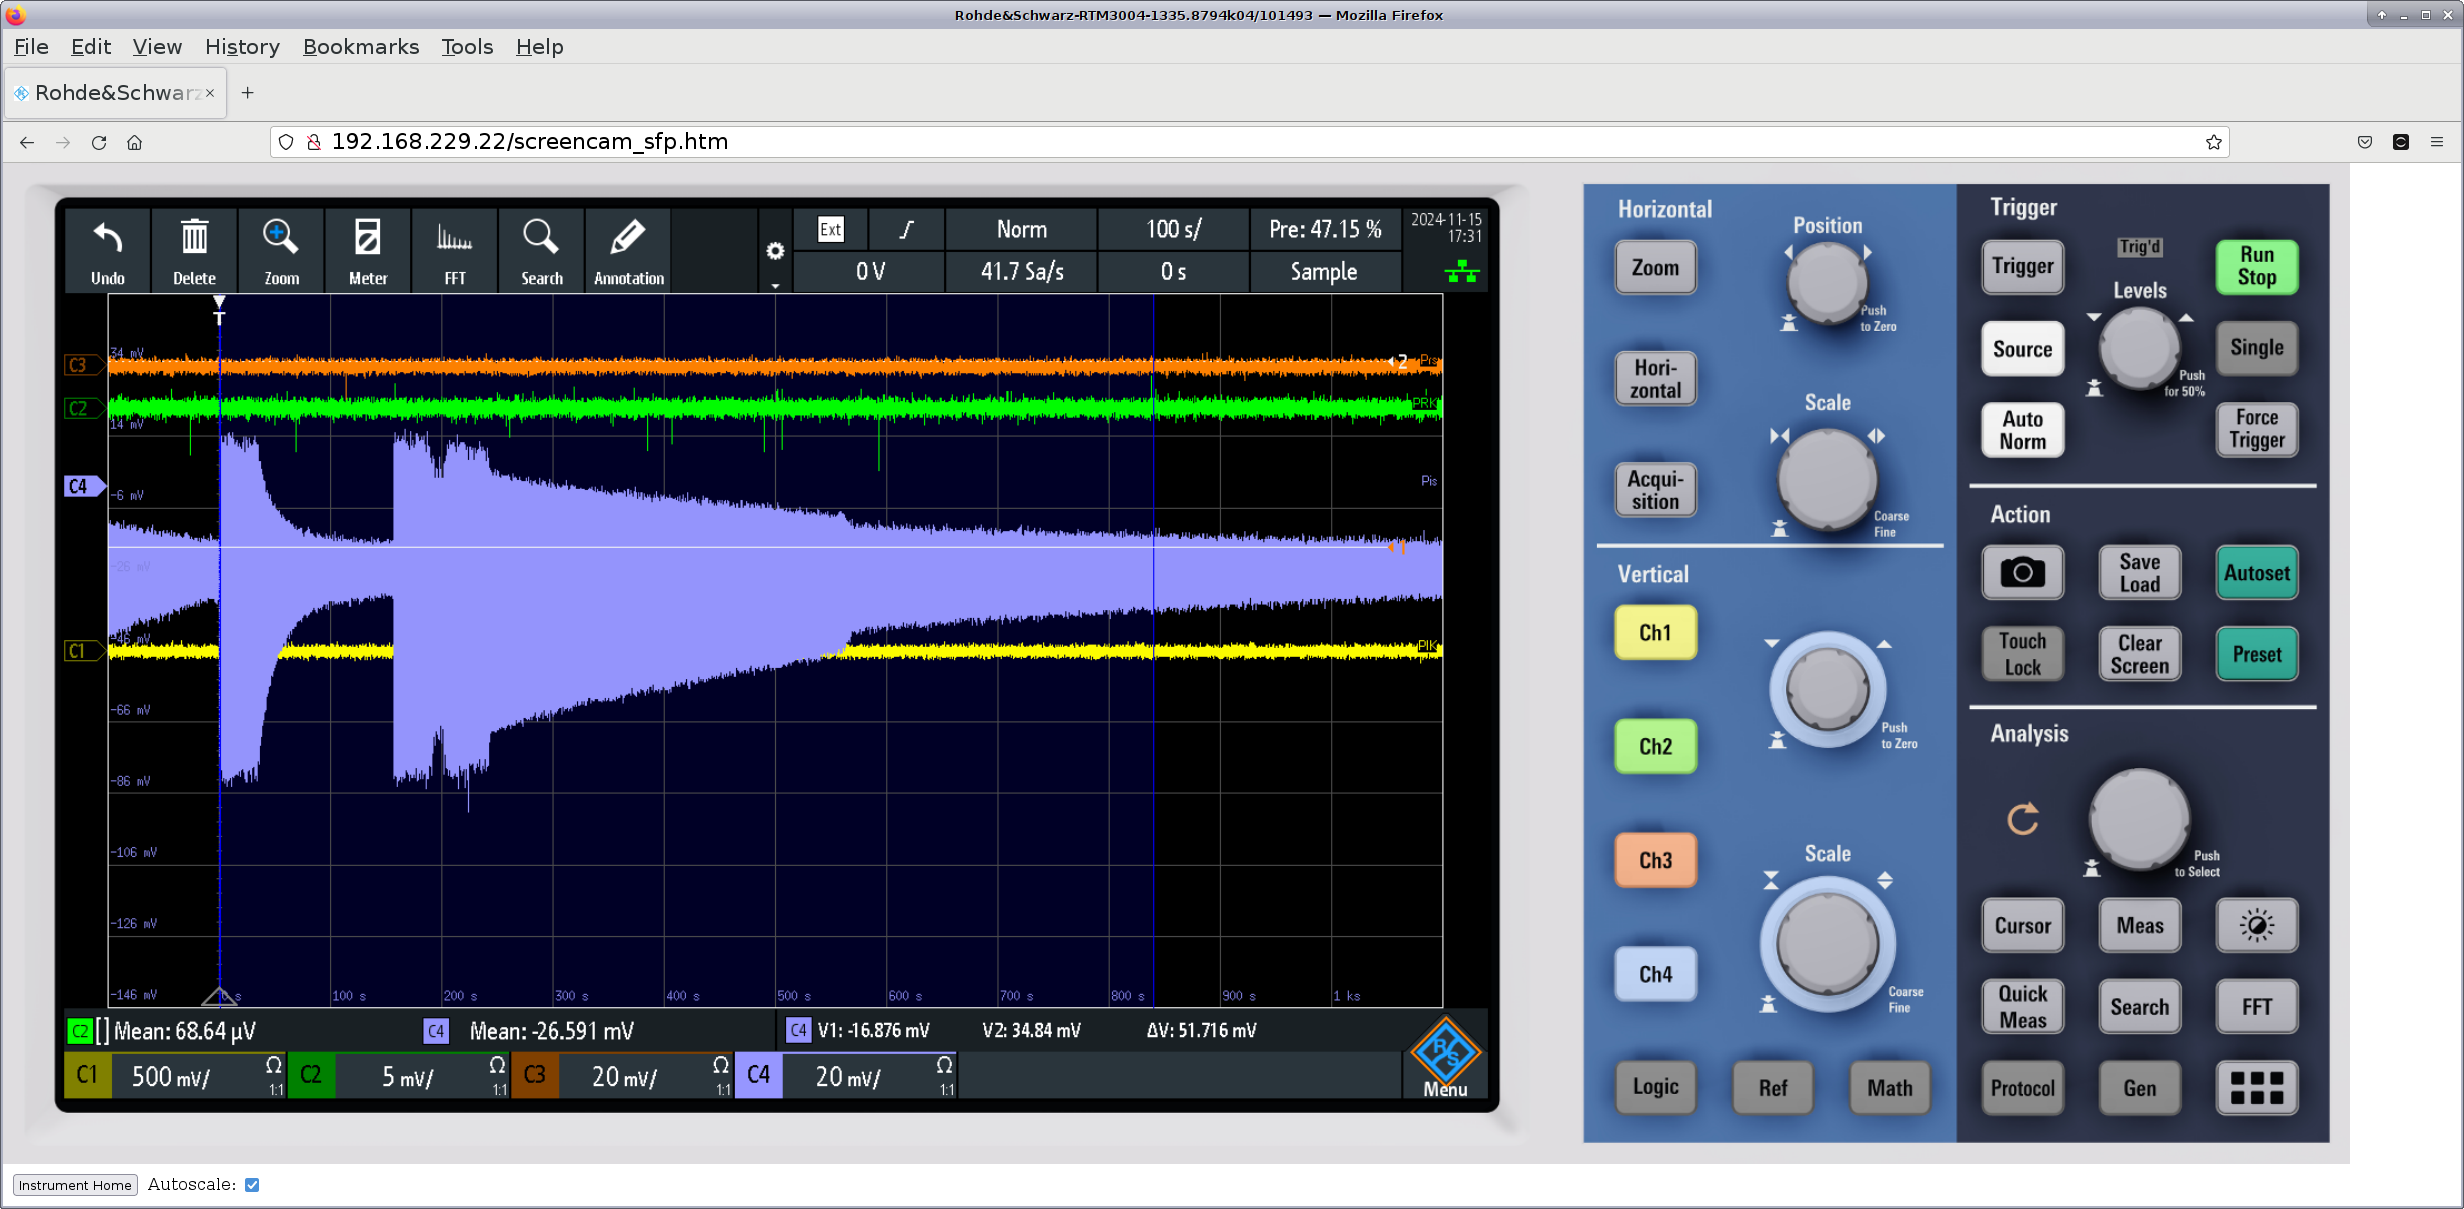Toggle the Autoscale checkbox
Screen dimensions: 2464x1209
pyautogui.click(x=252, y=1185)
